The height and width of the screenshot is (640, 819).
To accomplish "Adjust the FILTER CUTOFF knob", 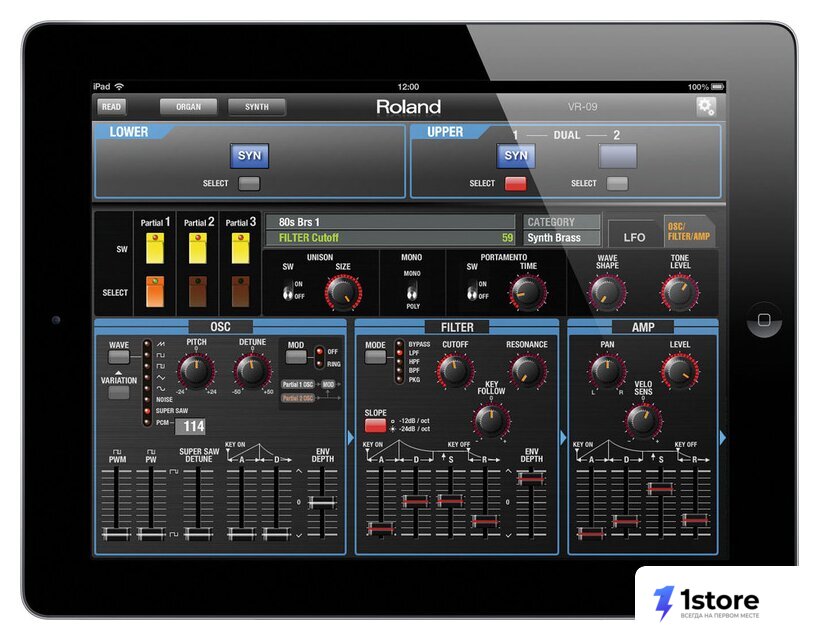I will click(455, 370).
